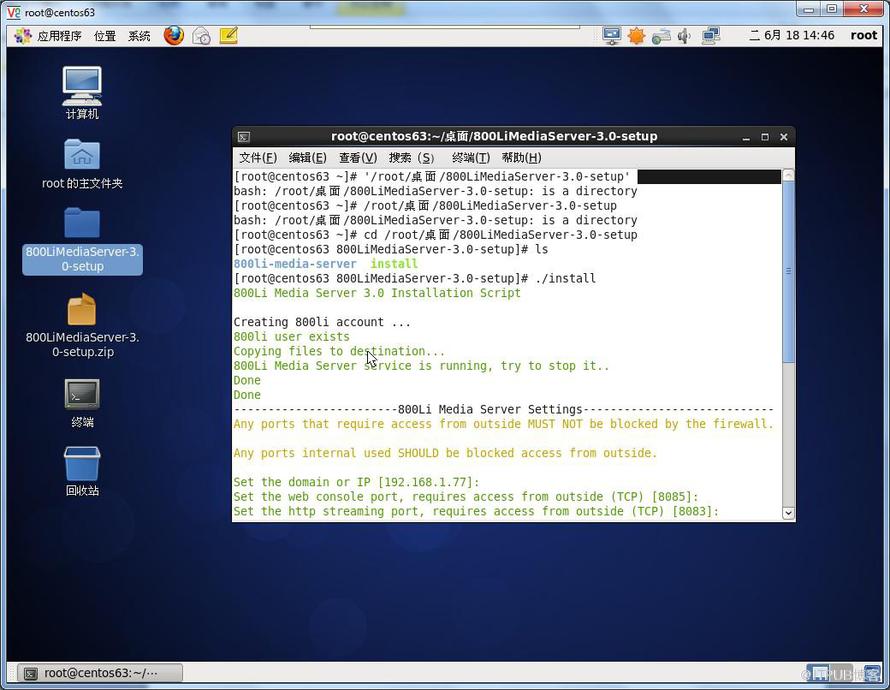Open terminal 文件(F) menu
This screenshot has height=690, width=890.
258,158
